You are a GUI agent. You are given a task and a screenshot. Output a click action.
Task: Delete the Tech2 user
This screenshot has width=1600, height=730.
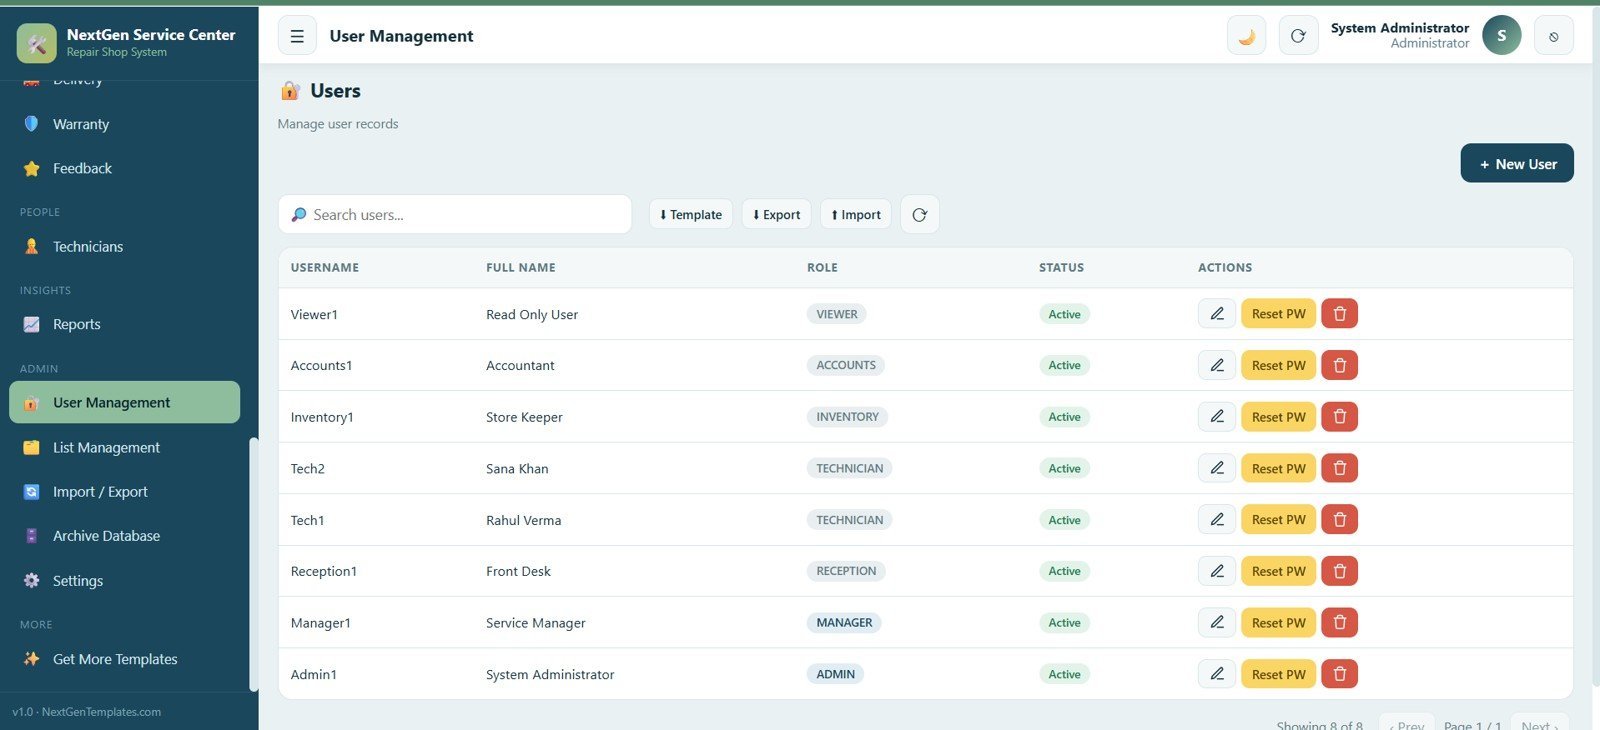pyautogui.click(x=1339, y=468)
